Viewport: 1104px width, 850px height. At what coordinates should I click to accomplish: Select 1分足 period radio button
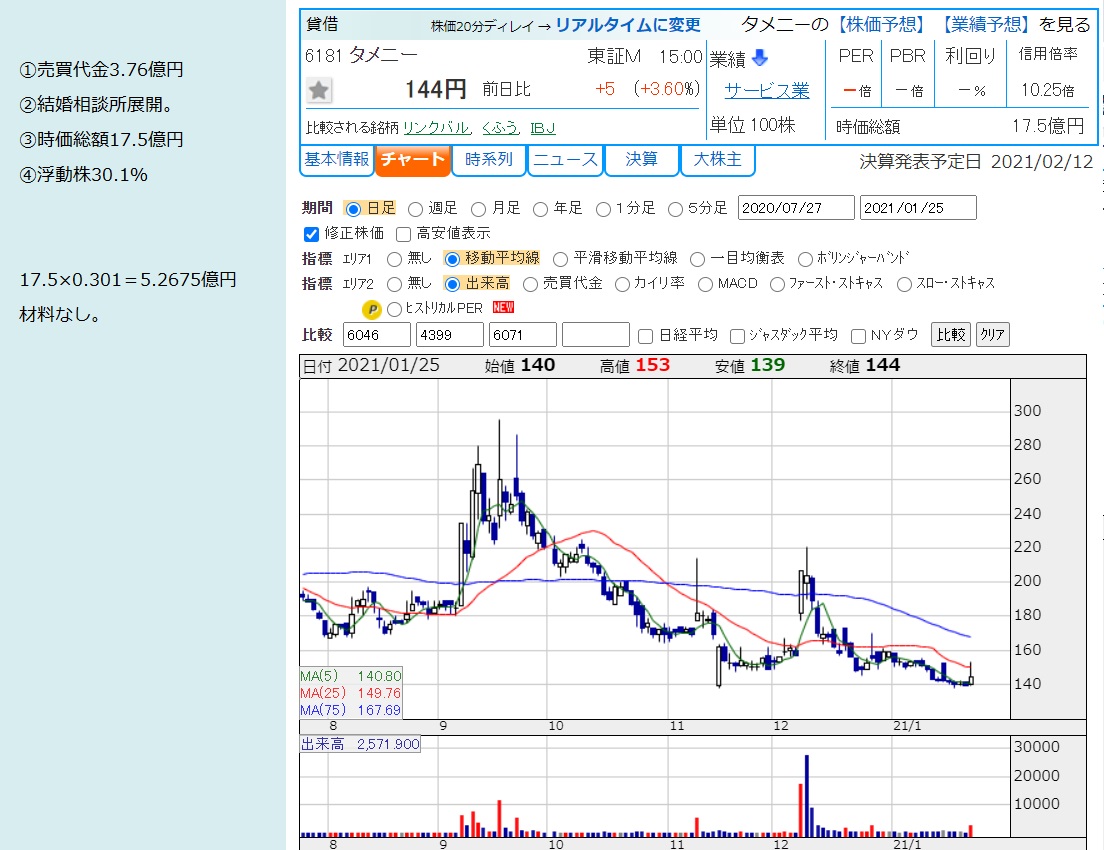603,209
